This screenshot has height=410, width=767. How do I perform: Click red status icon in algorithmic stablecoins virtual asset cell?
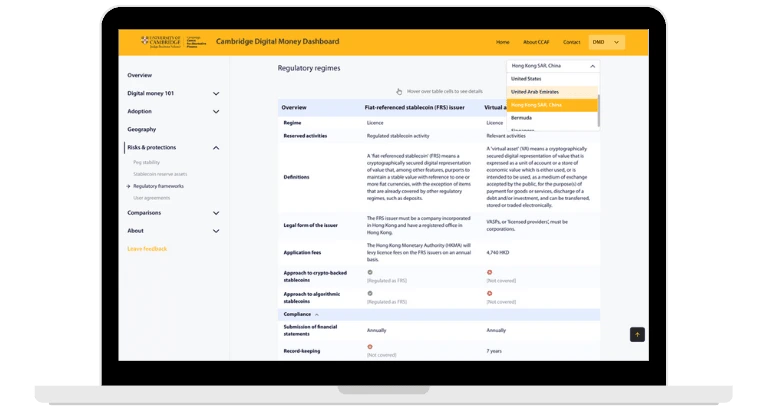(489, 294)
